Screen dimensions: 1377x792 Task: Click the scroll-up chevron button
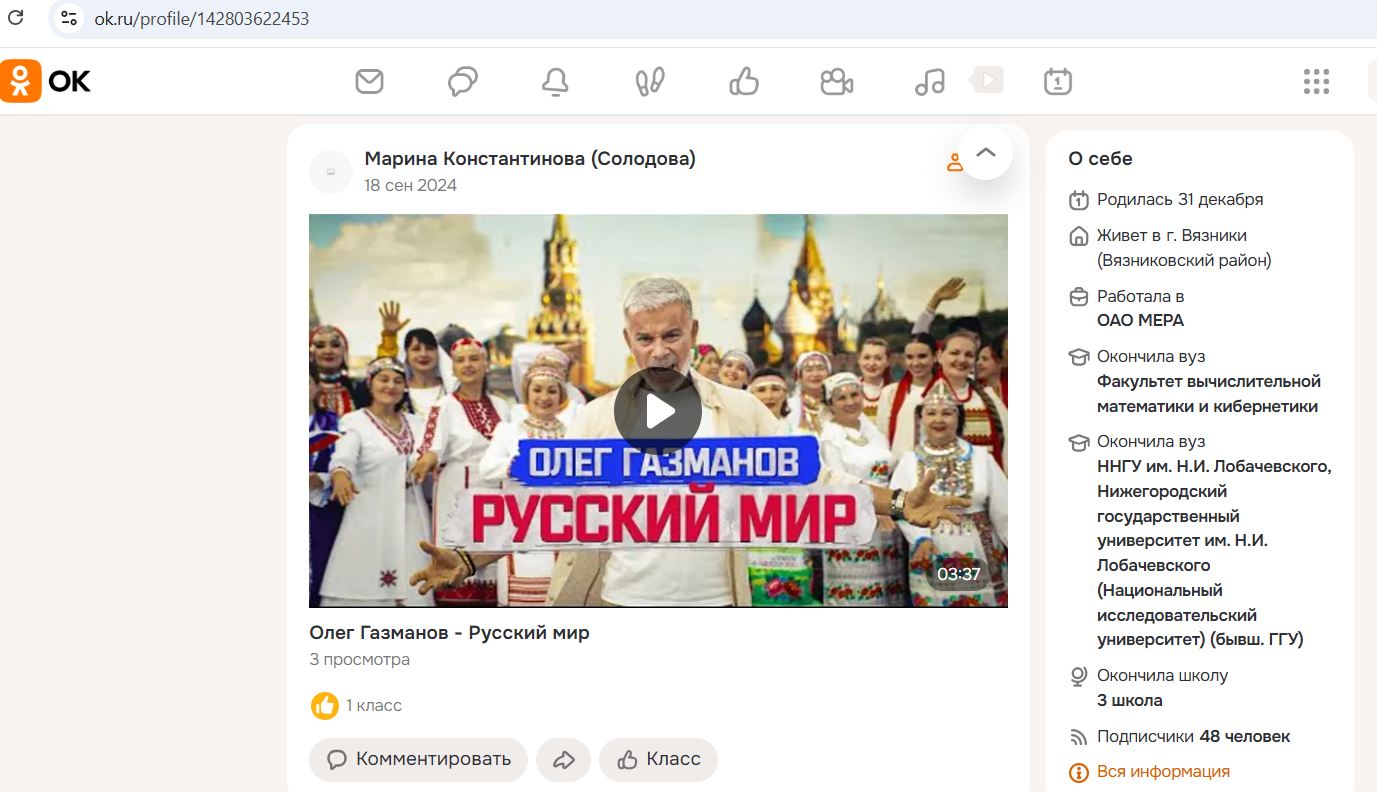coord(986,153)
